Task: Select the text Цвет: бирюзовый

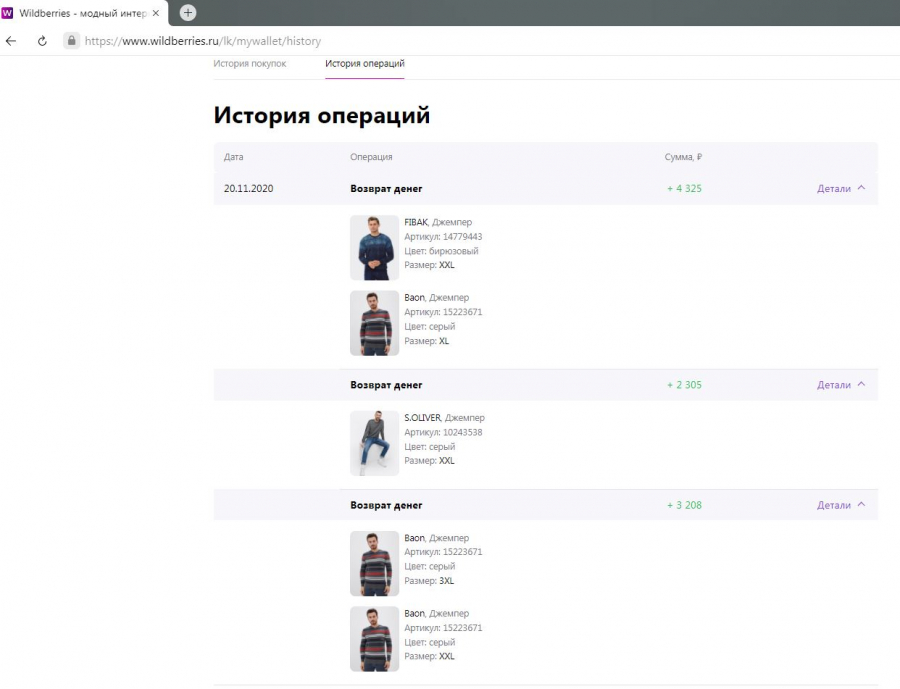Action: 441,251
